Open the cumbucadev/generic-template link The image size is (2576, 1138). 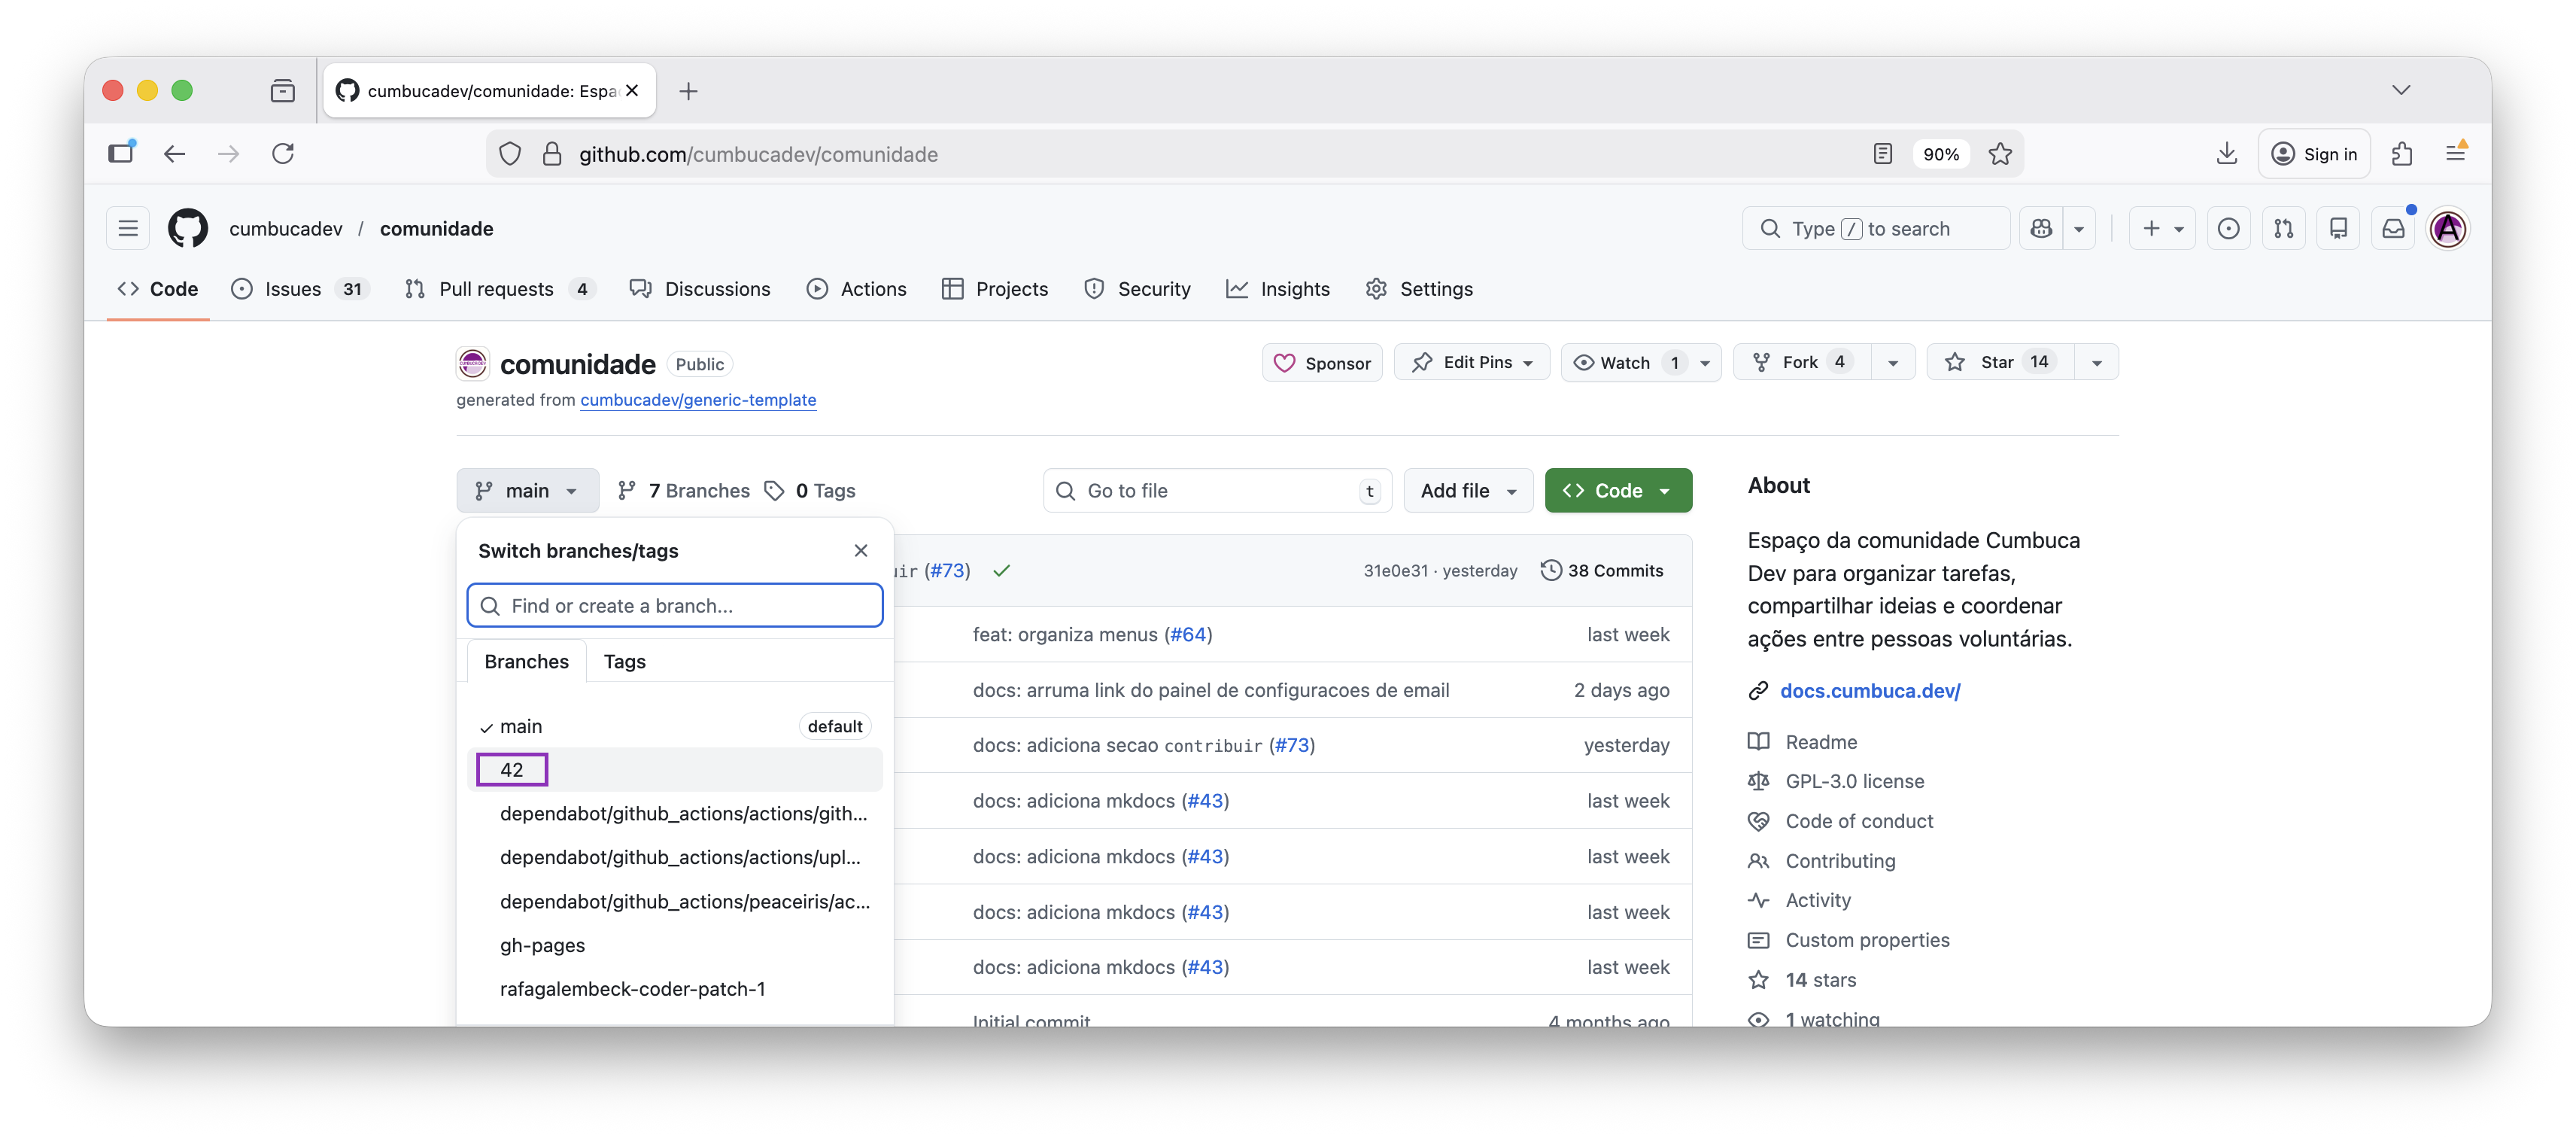[x=698, y=400]
